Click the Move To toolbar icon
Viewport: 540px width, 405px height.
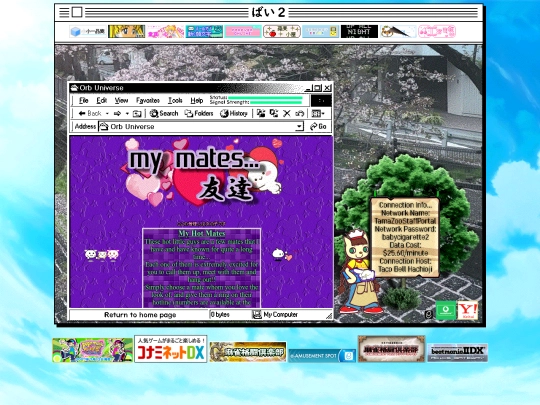coord(261,113)
